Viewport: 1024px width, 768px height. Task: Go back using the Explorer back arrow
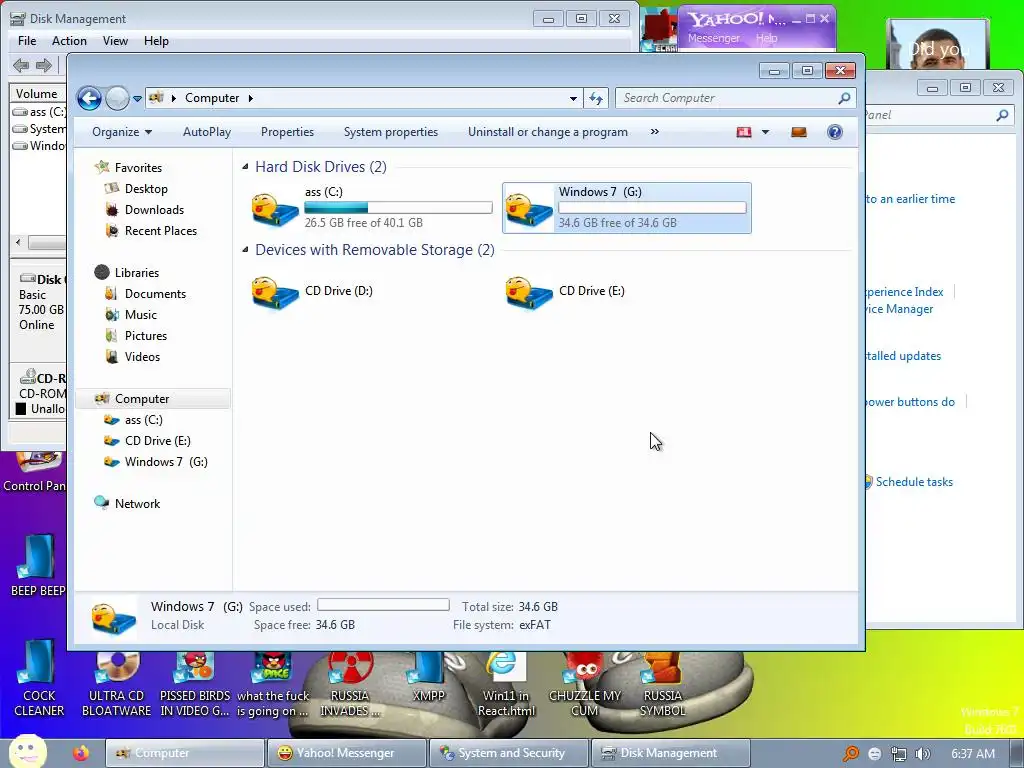tap(89, 99)
